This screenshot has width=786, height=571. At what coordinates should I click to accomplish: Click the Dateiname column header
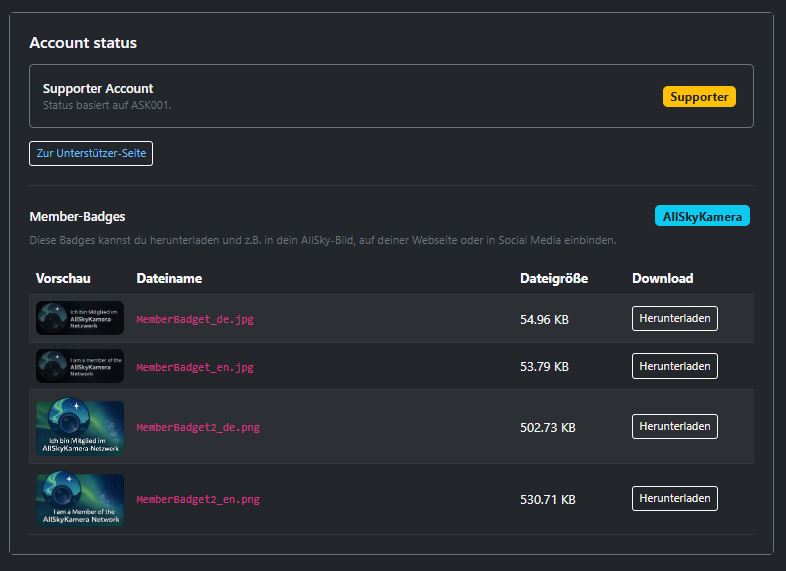169,278
